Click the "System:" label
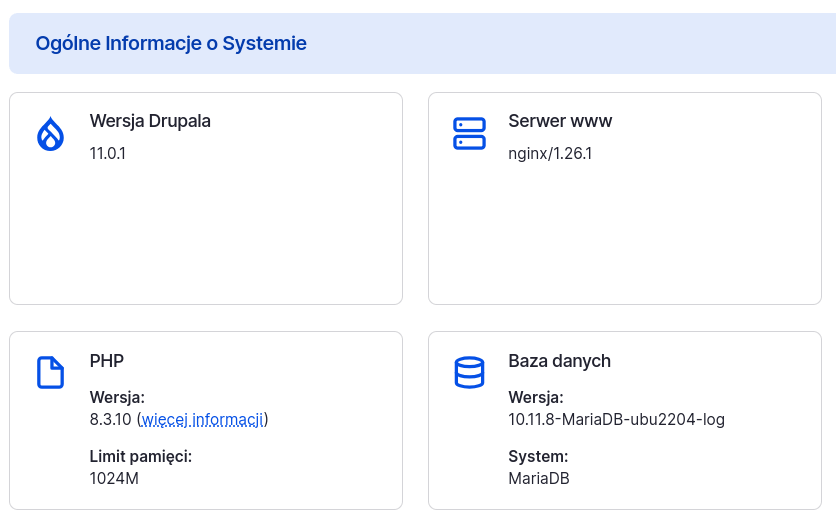The height and width of the screenshot is (520, 836). pyautogui.click(x=538, y=457)
